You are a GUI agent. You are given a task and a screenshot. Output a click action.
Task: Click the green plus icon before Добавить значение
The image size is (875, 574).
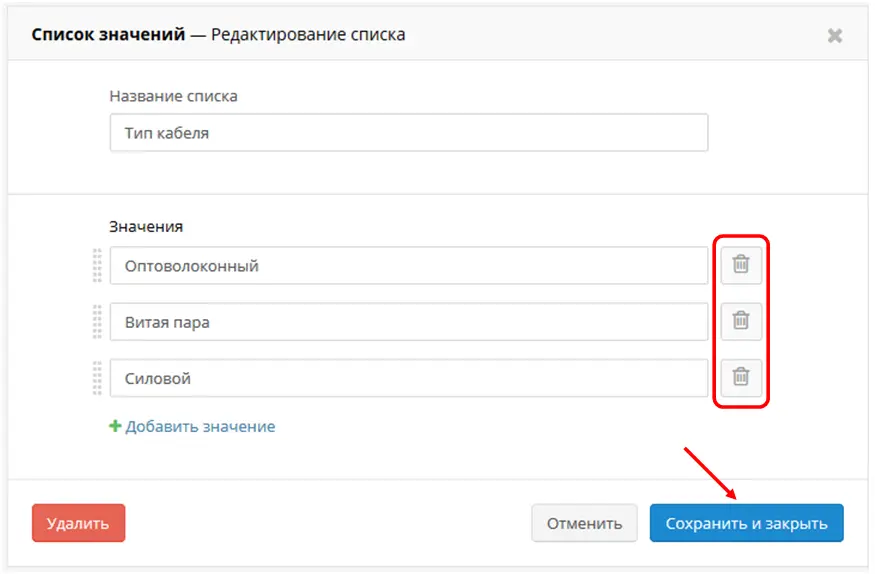click(115, 426)
